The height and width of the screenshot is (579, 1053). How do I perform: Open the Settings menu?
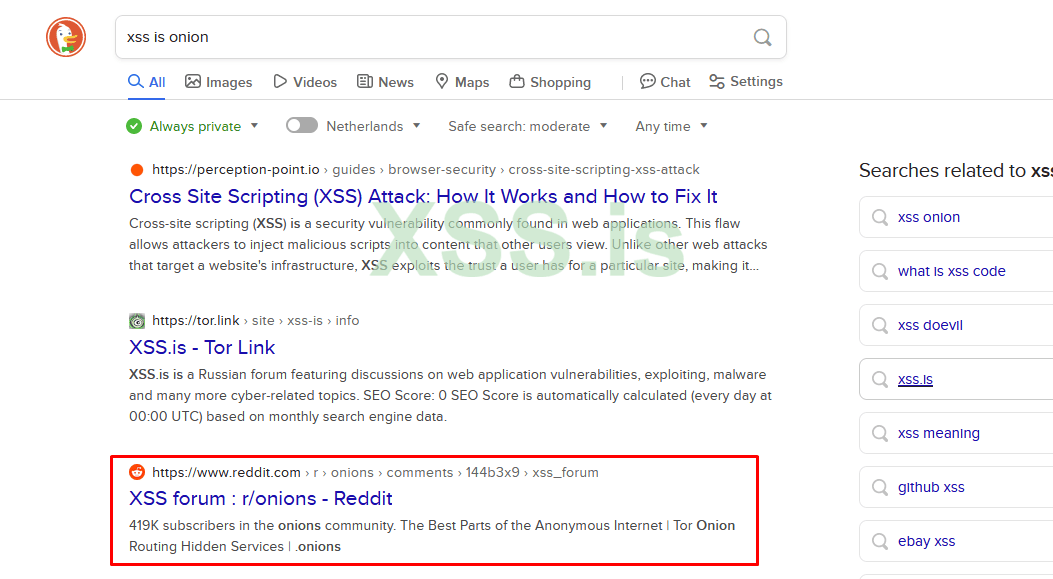click(745, 82)
